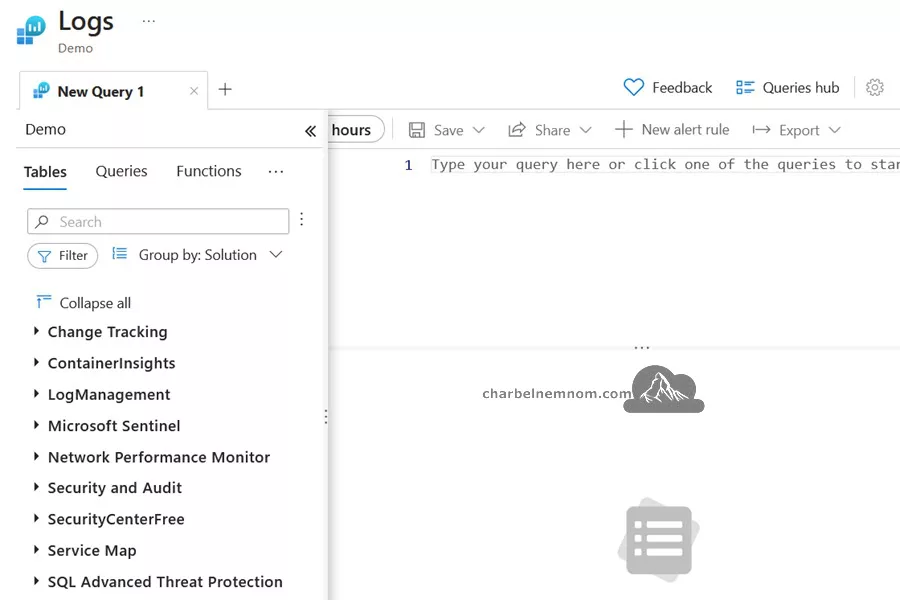The height and width of the screenshot is (600, 900).
Task: Click the Demo scope label in side pane
Action: [x=45, y=129]
